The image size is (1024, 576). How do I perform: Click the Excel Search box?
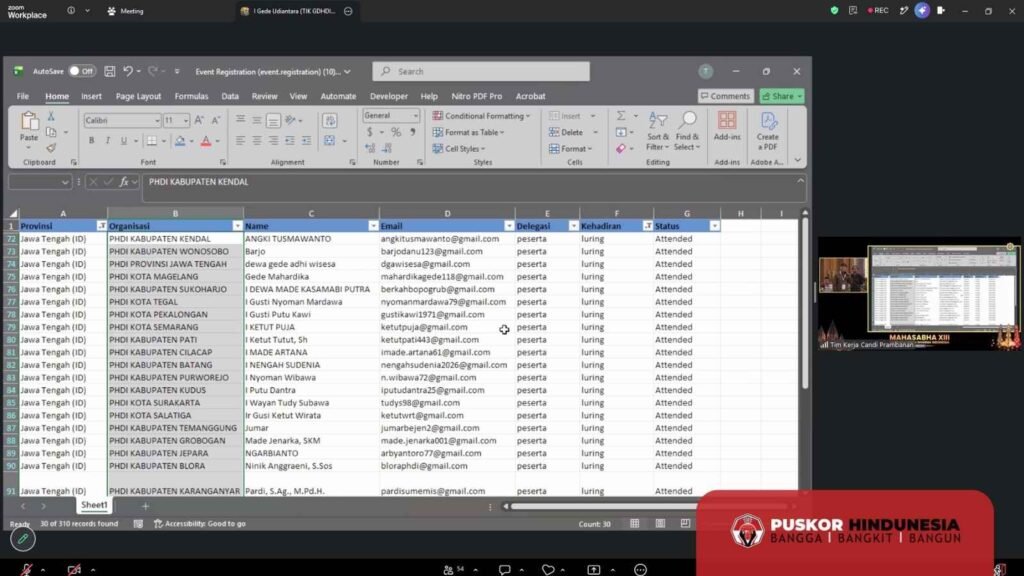[481, 71]
